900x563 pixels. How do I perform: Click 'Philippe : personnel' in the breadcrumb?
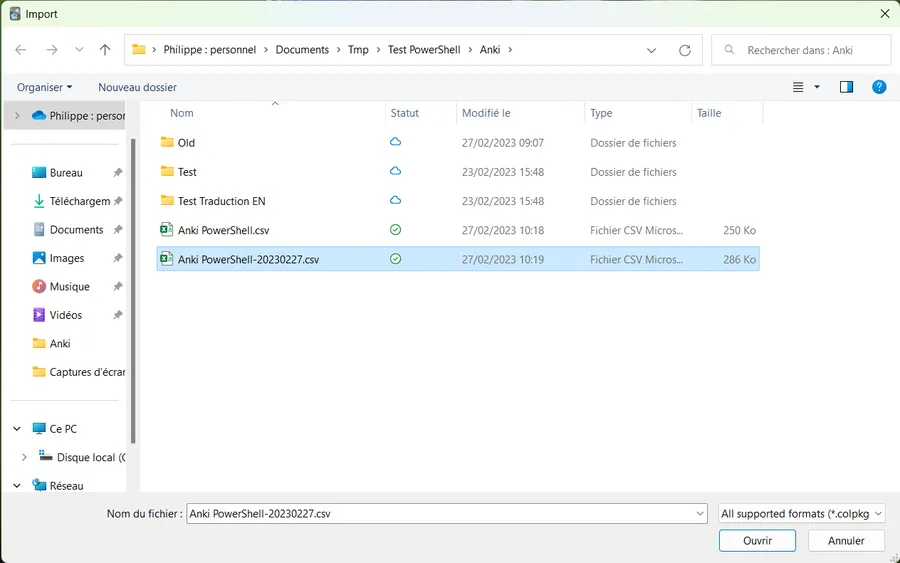[x=210, y=50]
